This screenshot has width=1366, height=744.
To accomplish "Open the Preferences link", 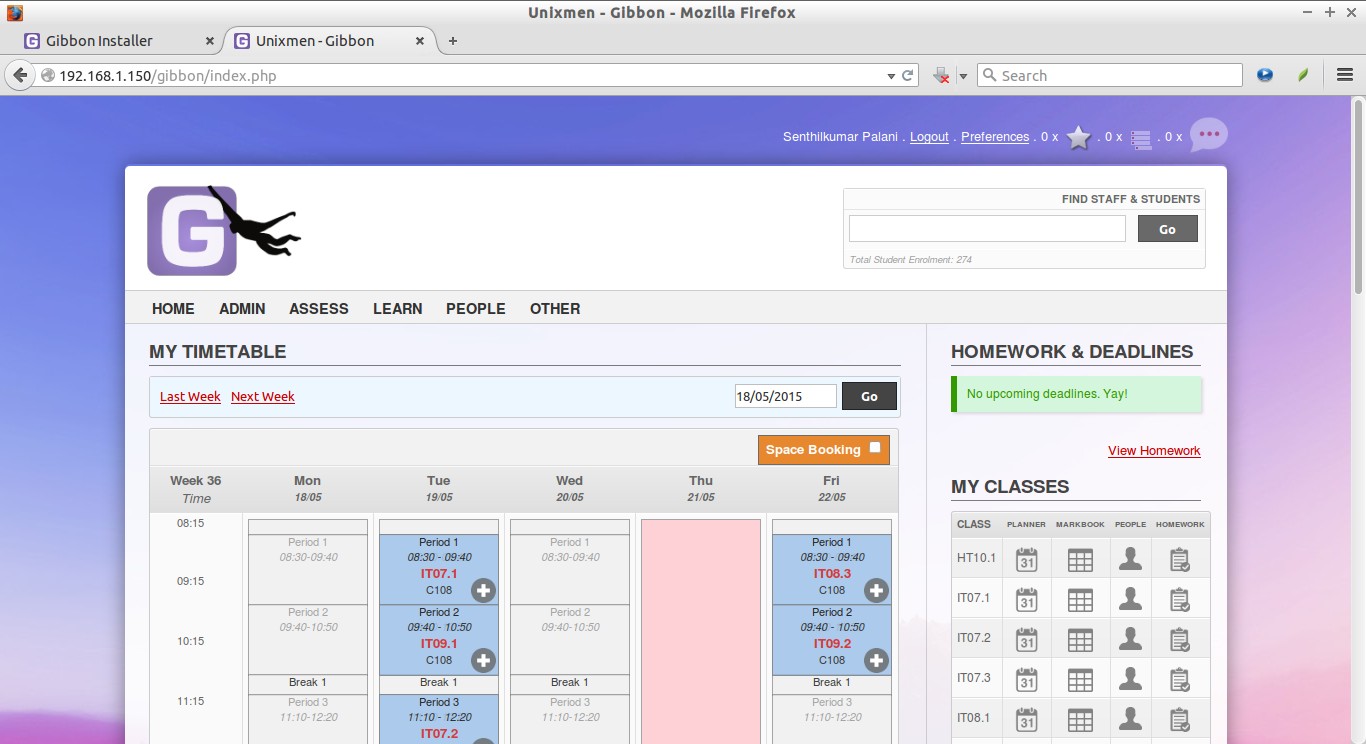I will click(995, 137).
